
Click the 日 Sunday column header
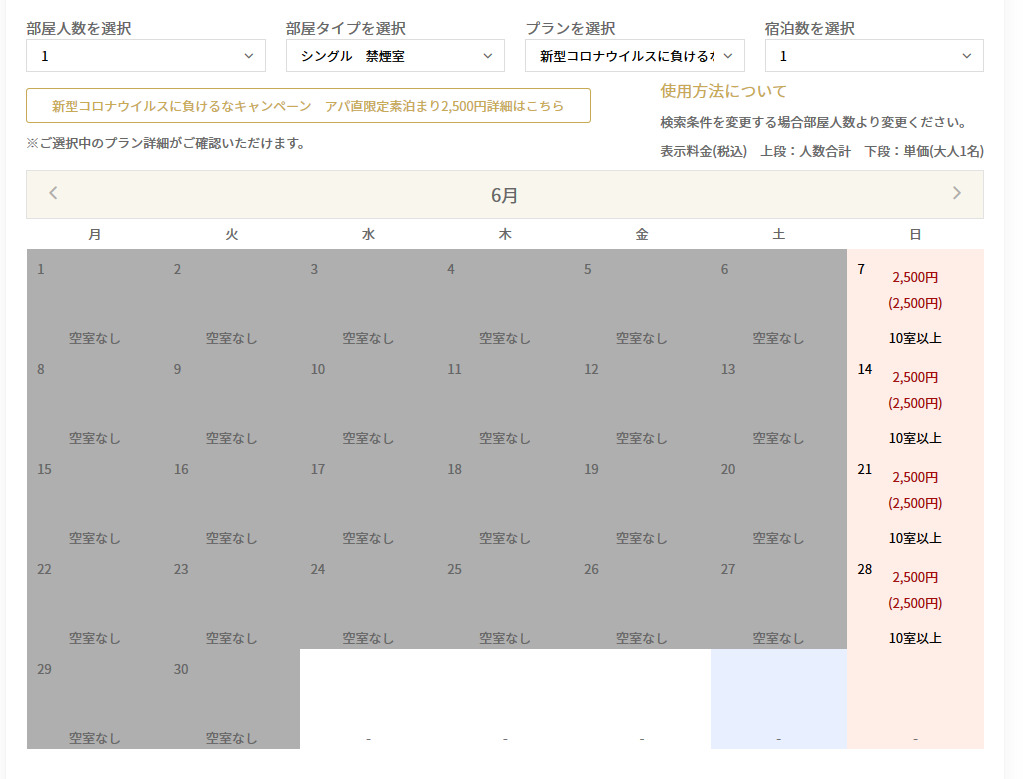coord(914,234)
